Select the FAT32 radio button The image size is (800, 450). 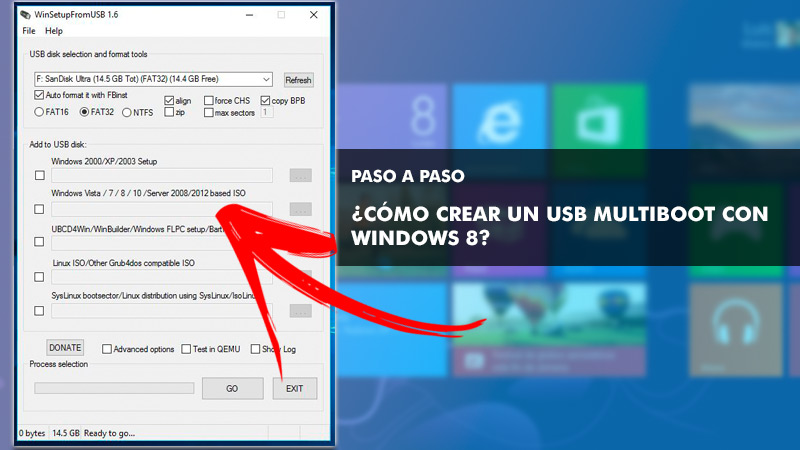tap(84, 112)
